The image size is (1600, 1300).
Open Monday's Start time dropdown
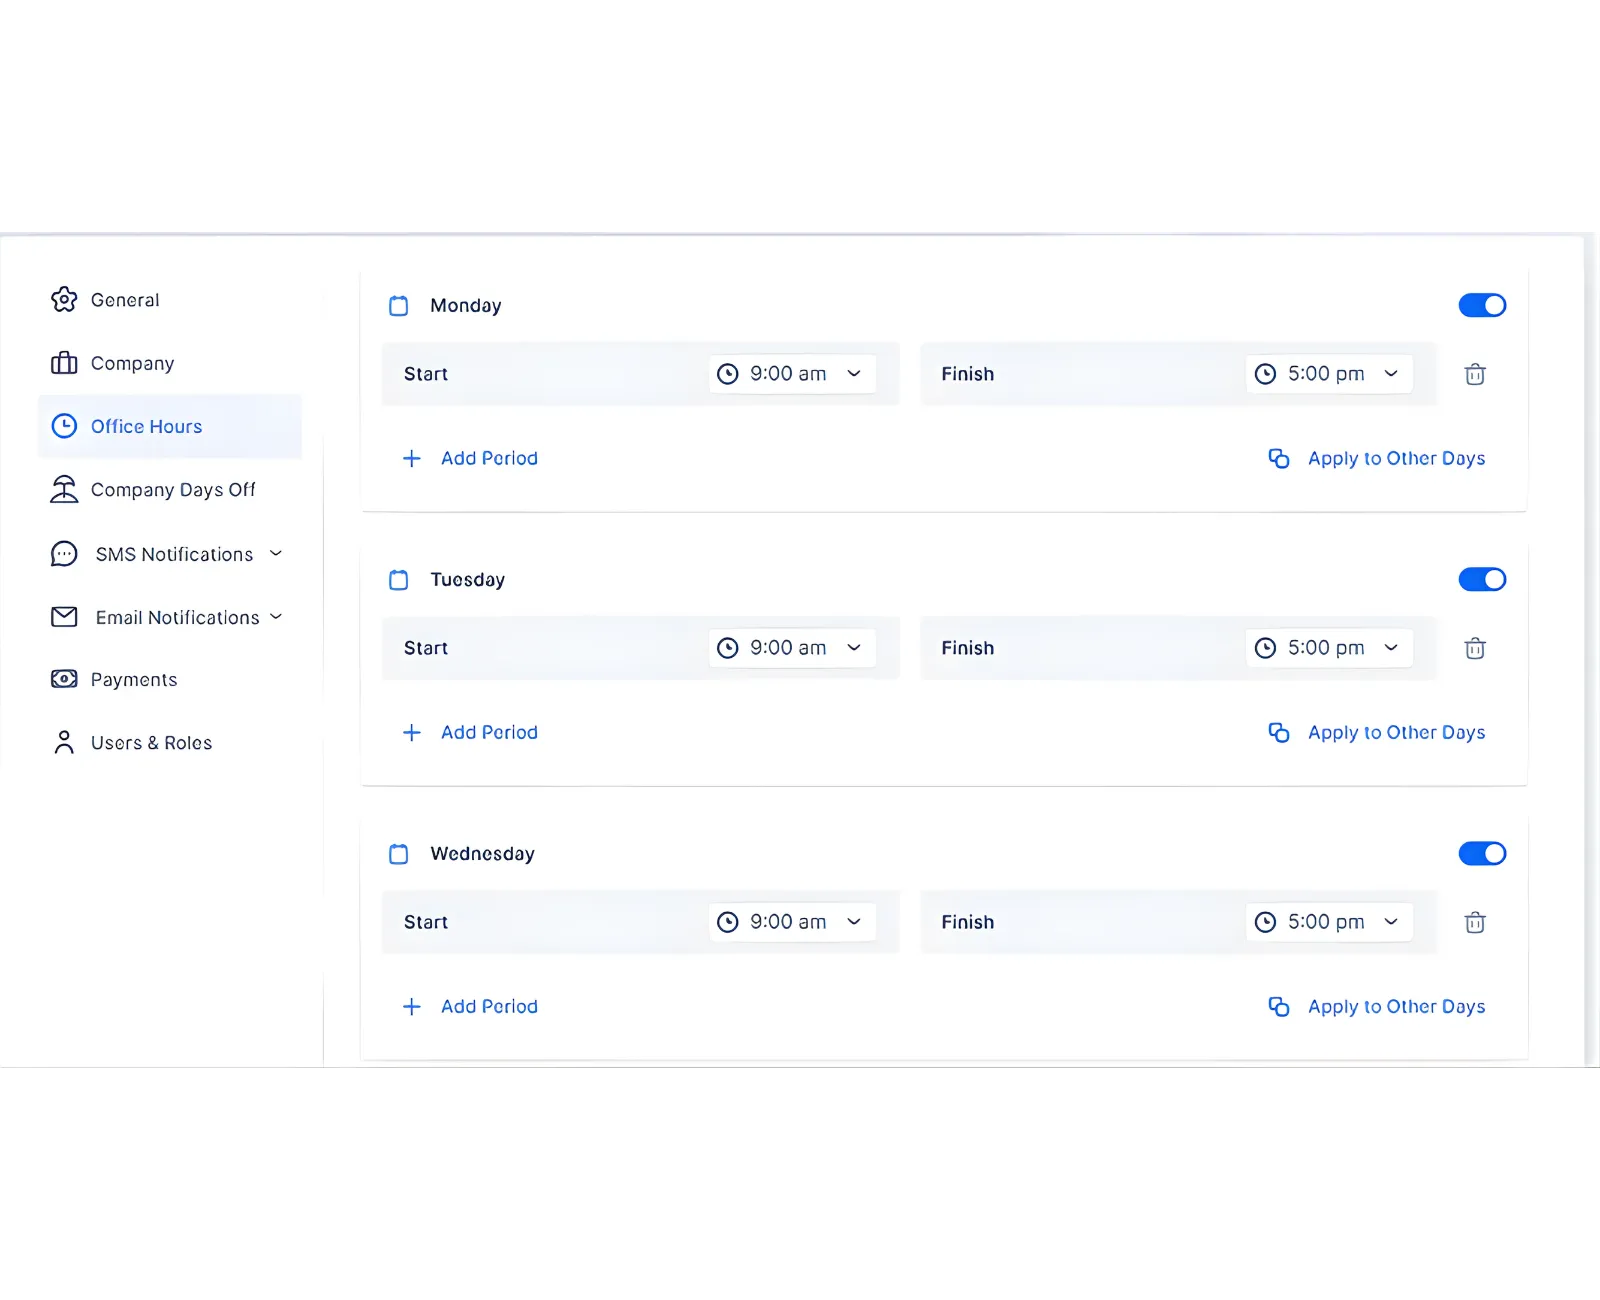point(792,374)
